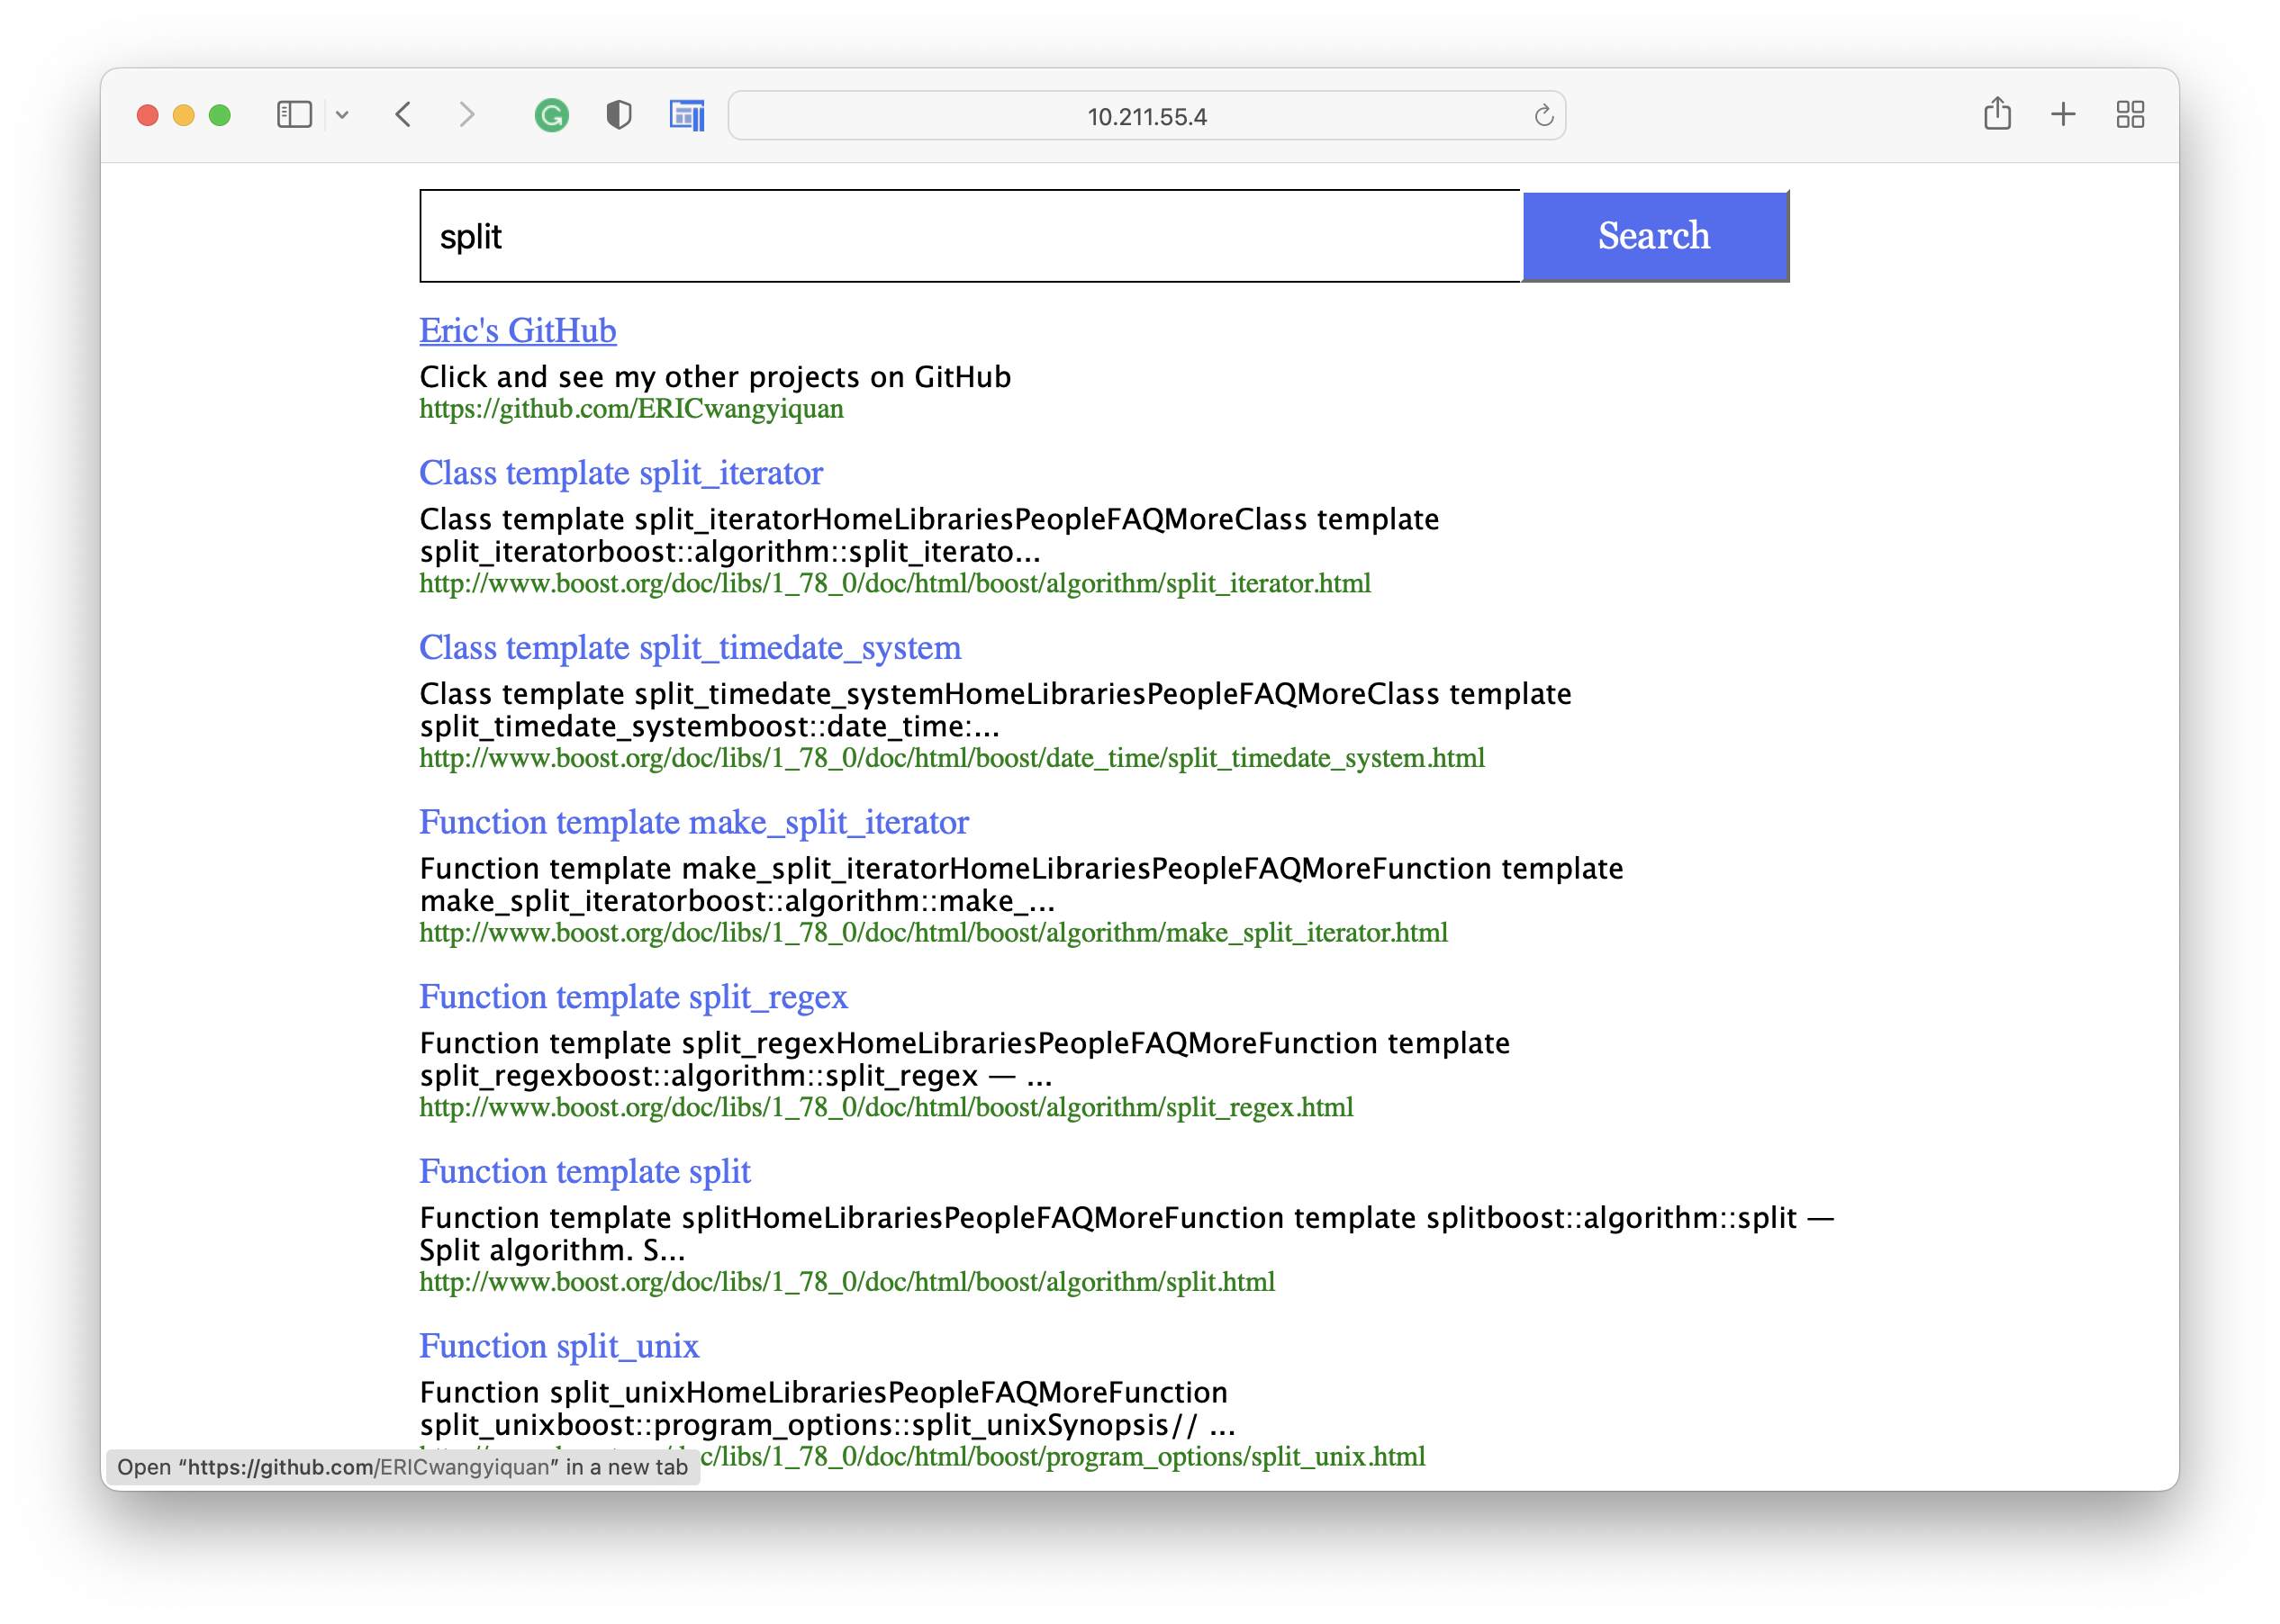This screenshot has height=1624, width=2280.
Task: Click the split_unix.html green URL
Action: (x=1063, y=1456)
